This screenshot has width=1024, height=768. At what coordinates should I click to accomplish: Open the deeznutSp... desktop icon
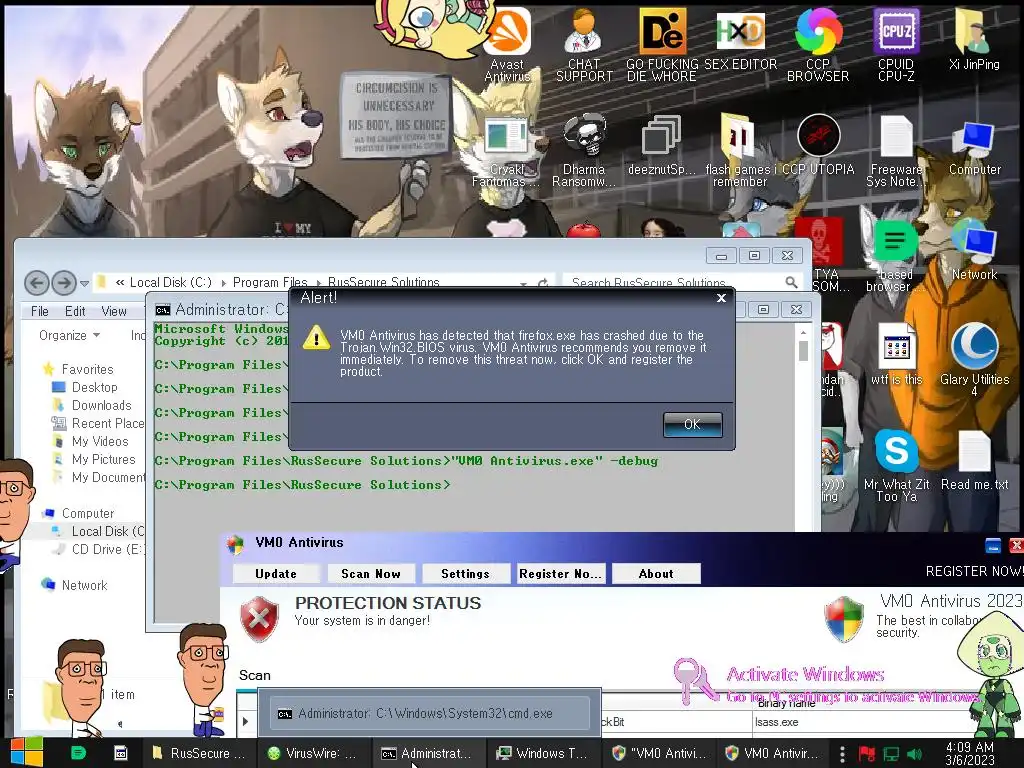coord(662,145)
